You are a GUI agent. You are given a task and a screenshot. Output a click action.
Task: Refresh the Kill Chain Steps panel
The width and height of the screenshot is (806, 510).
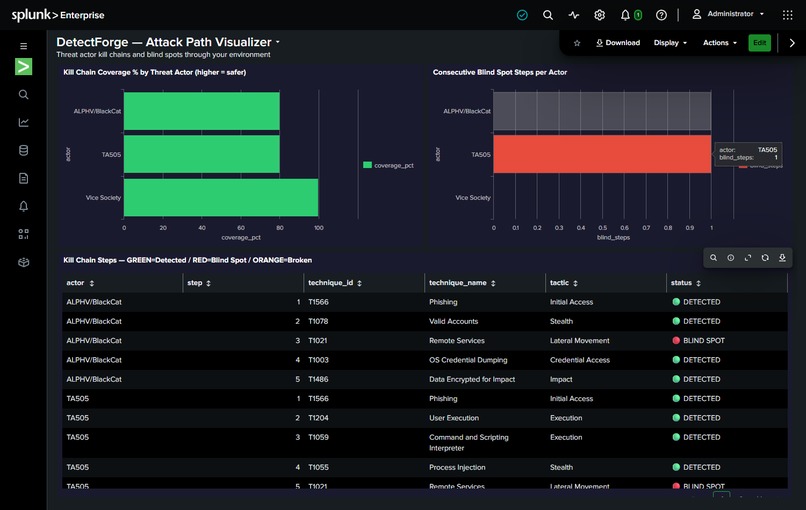click(x=765, y=258)
